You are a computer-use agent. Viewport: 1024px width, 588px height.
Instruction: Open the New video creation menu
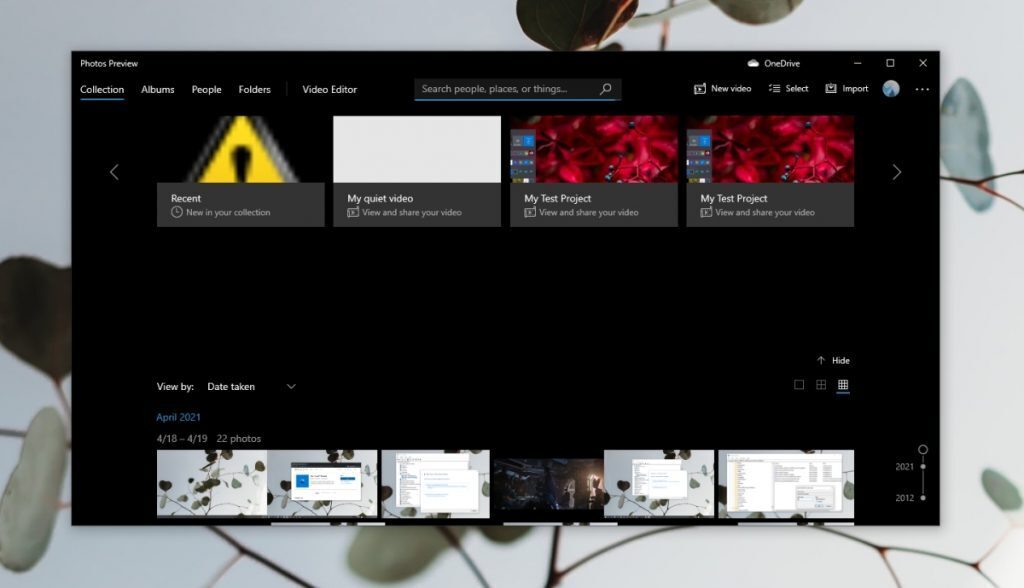[x=722, y=88]
